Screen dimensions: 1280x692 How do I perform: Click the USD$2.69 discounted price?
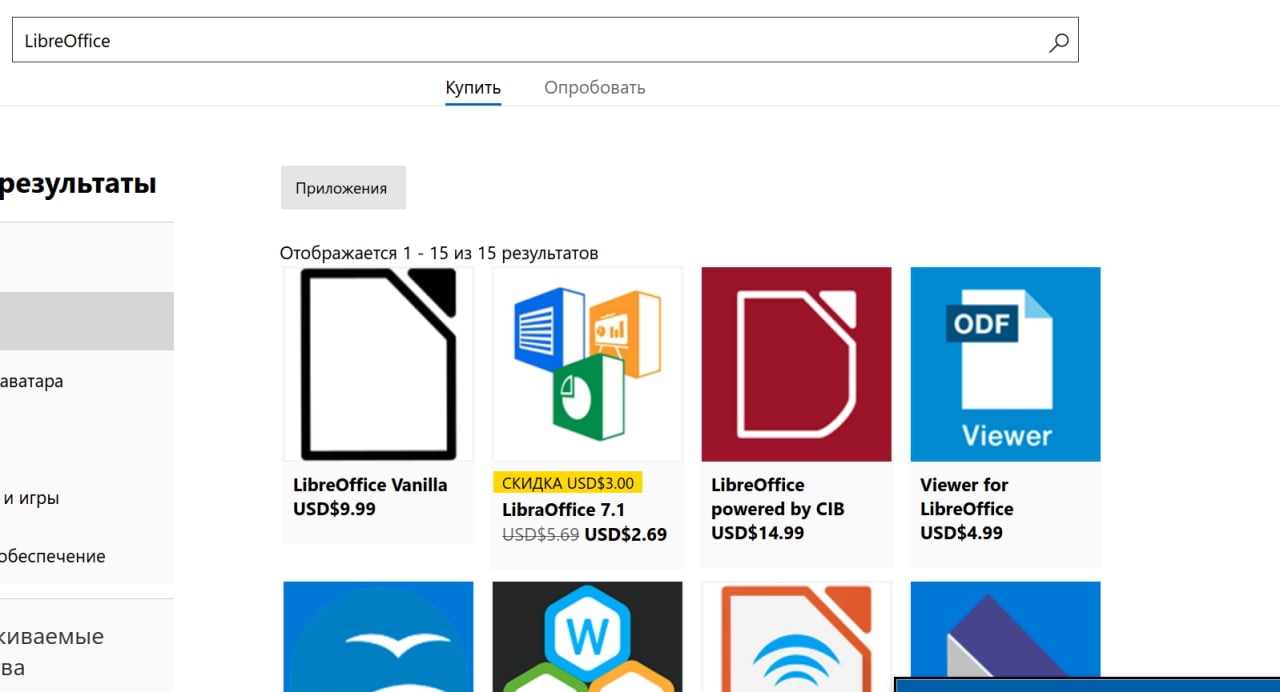(626, 534)
